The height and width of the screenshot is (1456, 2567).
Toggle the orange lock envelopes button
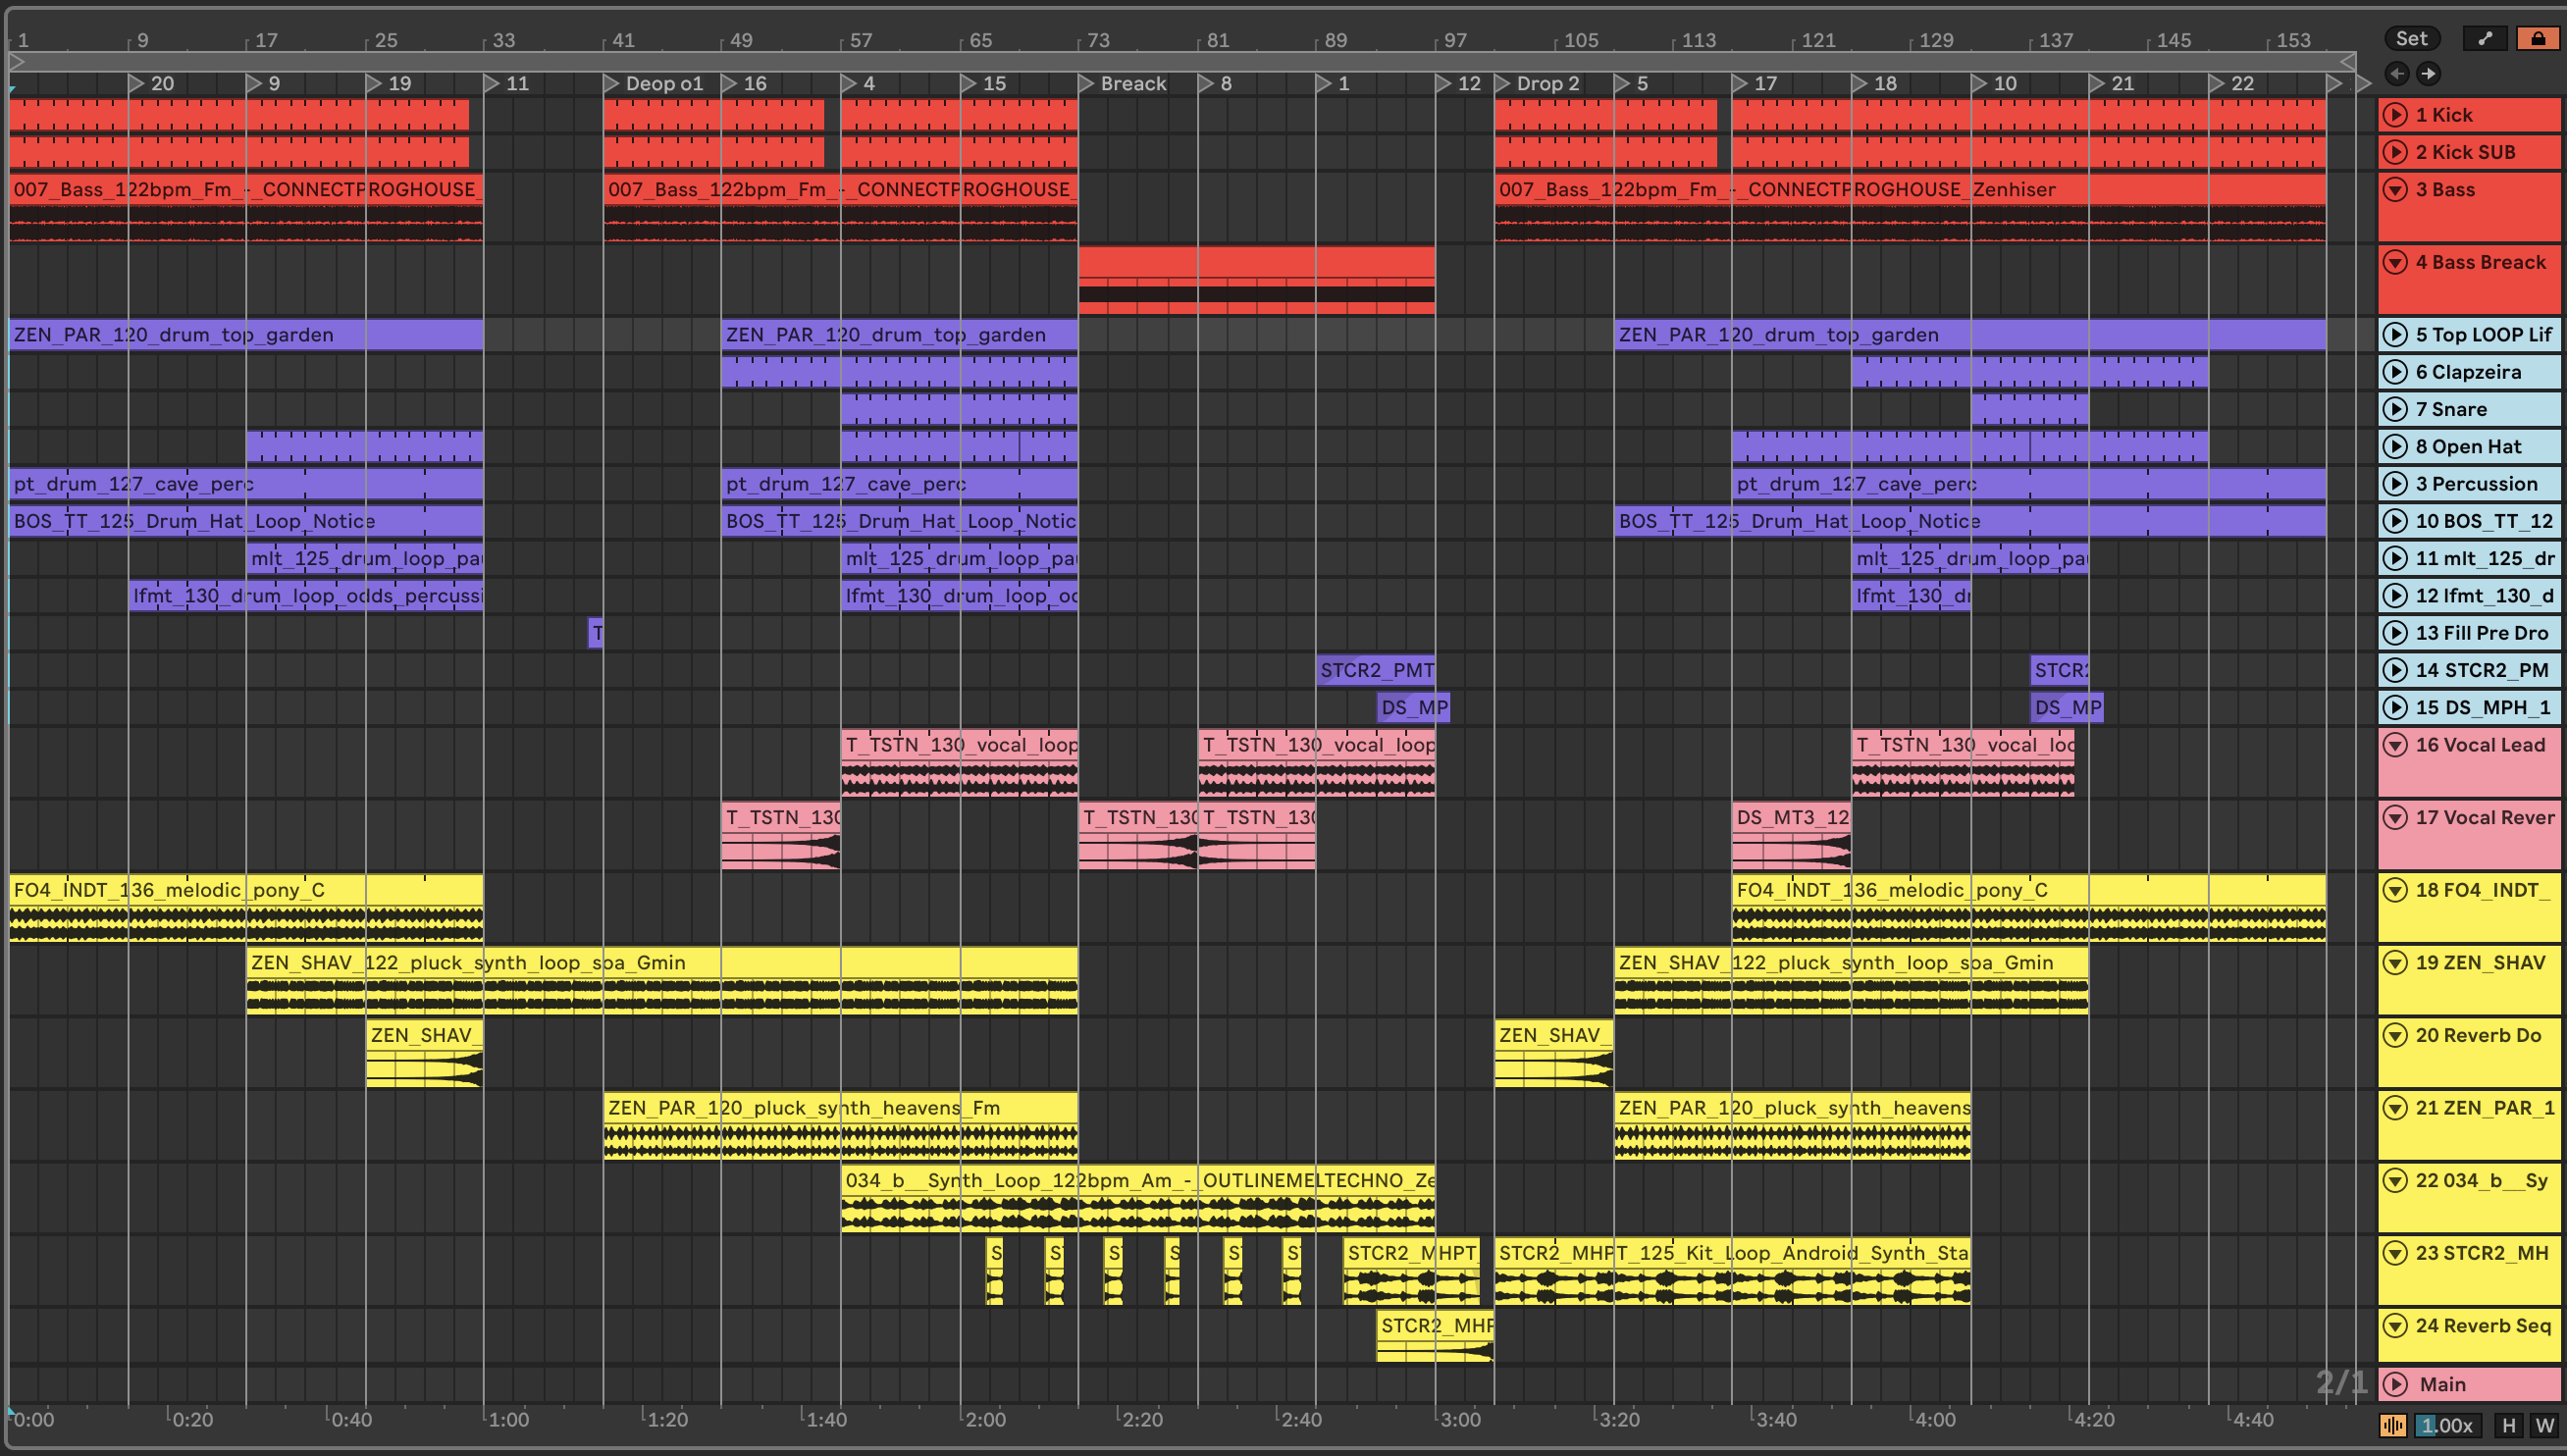(2537, 38)
